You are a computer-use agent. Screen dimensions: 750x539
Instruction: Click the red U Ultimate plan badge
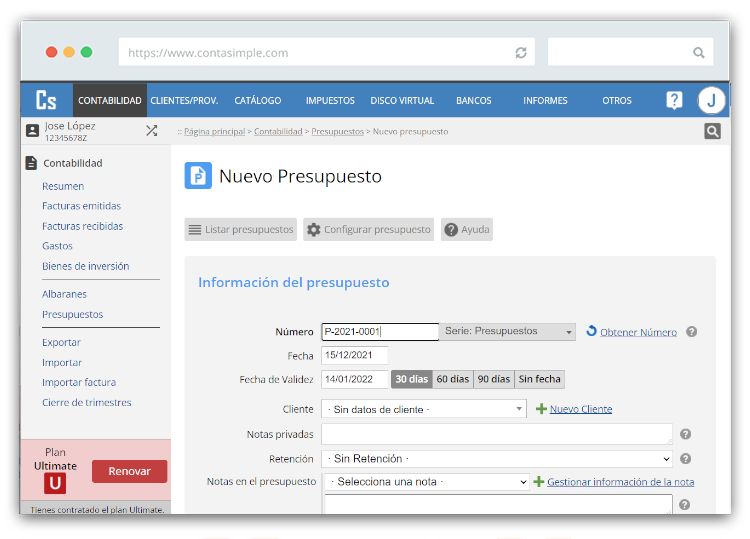click(55, 484)
